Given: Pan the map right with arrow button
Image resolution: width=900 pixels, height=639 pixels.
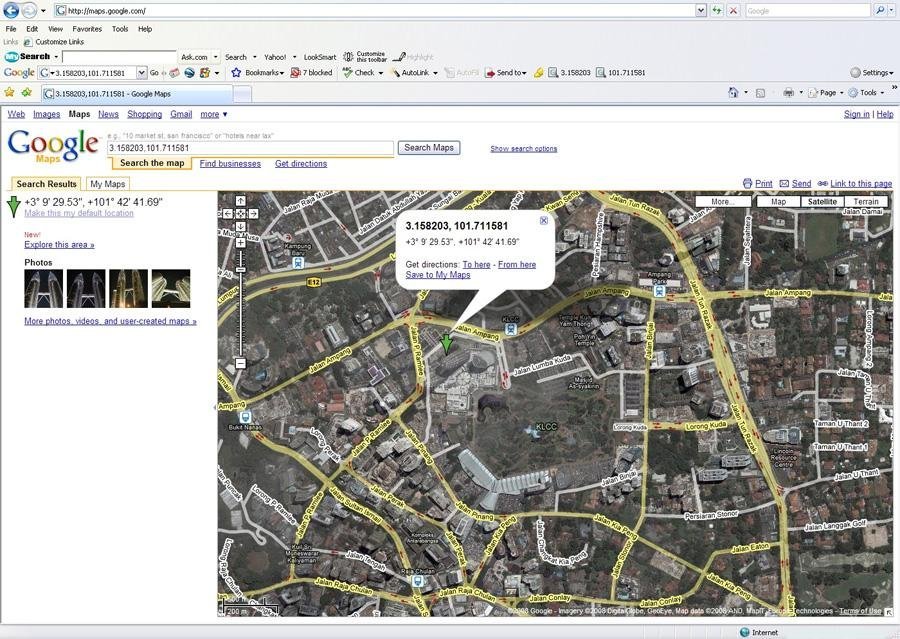Looking at the screenshot, I should (x=253, y=214).
